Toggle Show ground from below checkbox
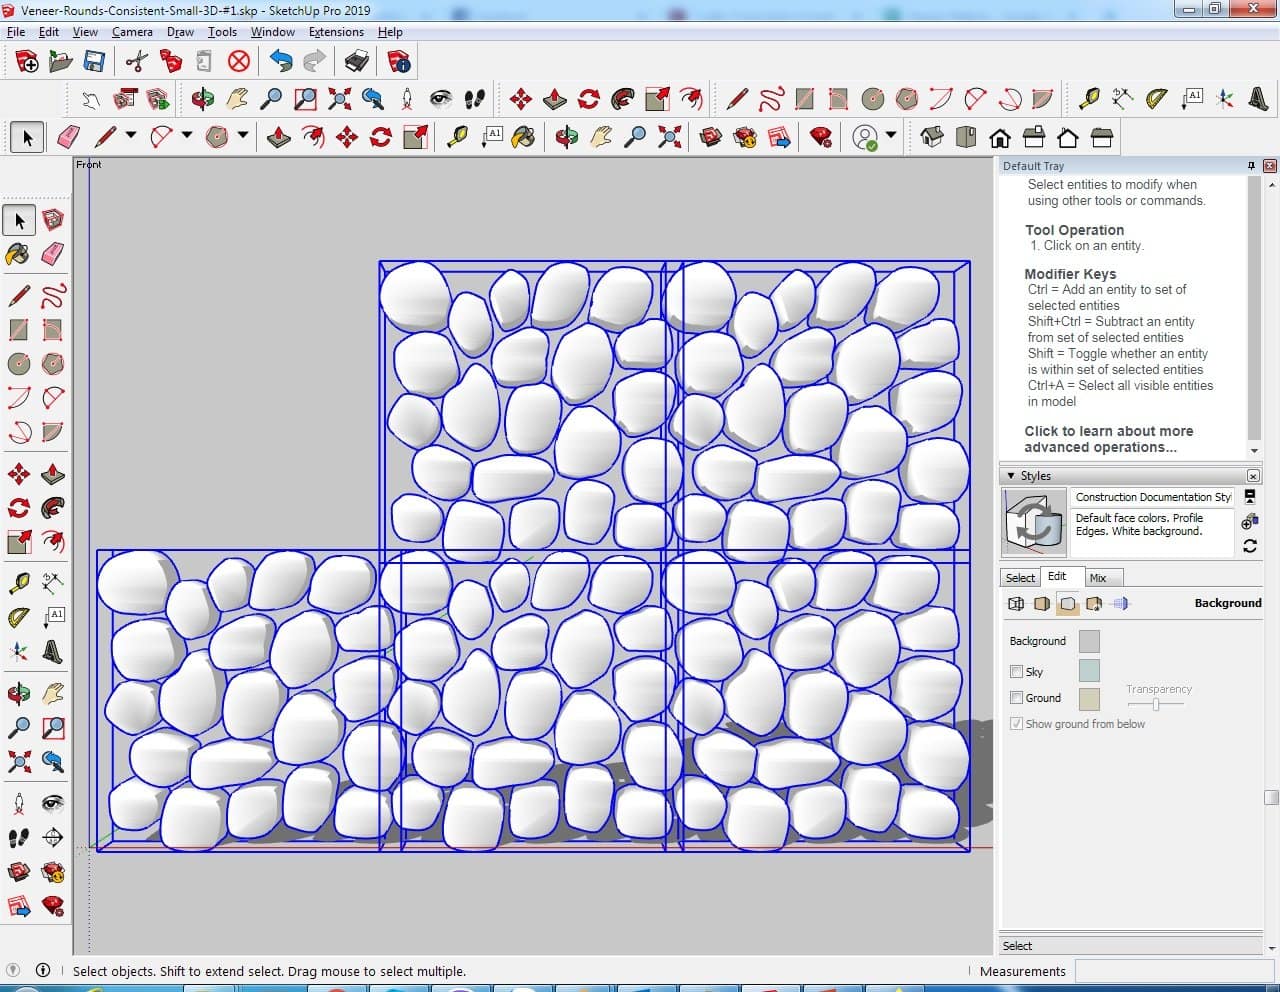 point(1016,724)
